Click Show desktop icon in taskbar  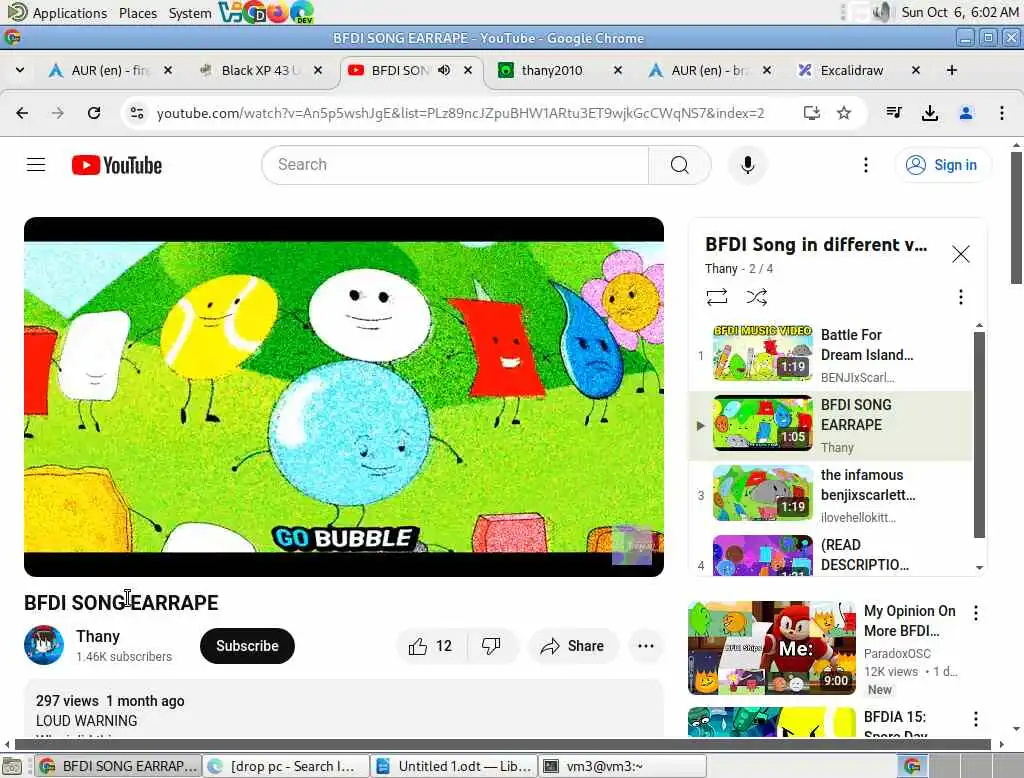pyautogui.click(x=12, y=766)
